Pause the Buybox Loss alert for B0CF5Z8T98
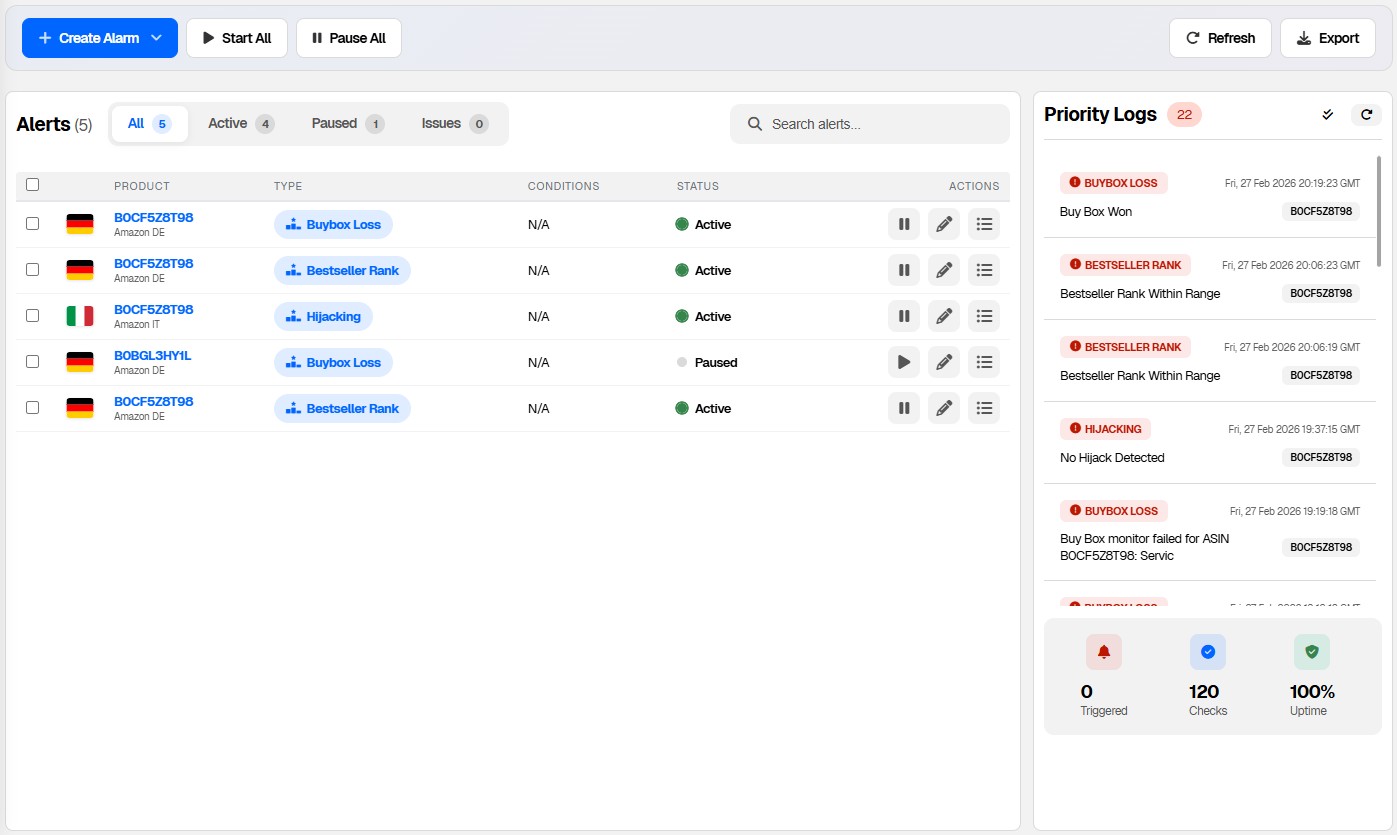 click(x=903, y=224)
